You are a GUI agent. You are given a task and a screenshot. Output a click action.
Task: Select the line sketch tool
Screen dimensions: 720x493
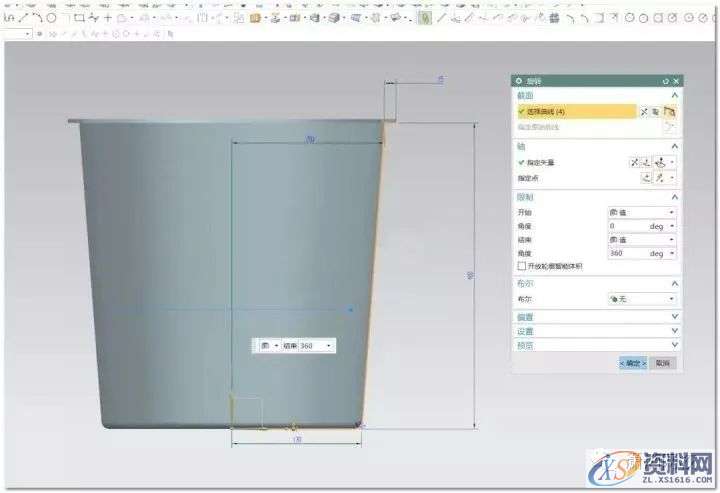(x=23, y=18)
